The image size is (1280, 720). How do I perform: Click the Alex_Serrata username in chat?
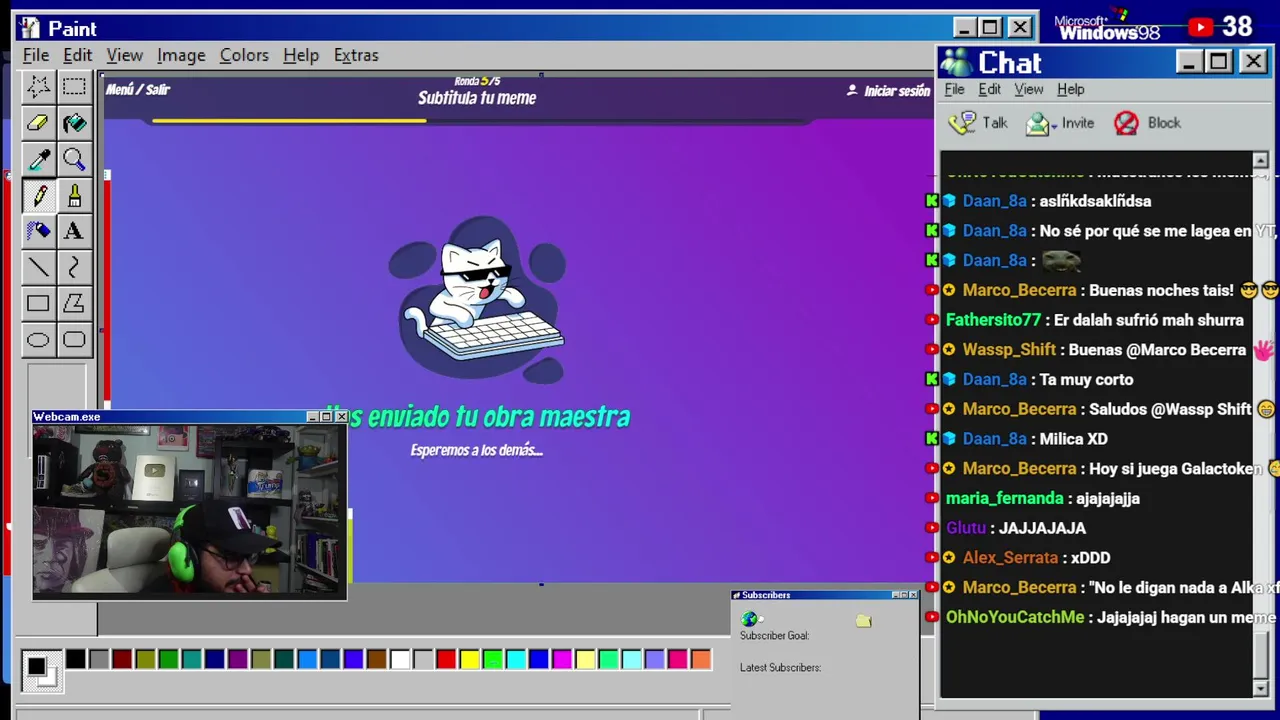click(x=1010, y=558)
